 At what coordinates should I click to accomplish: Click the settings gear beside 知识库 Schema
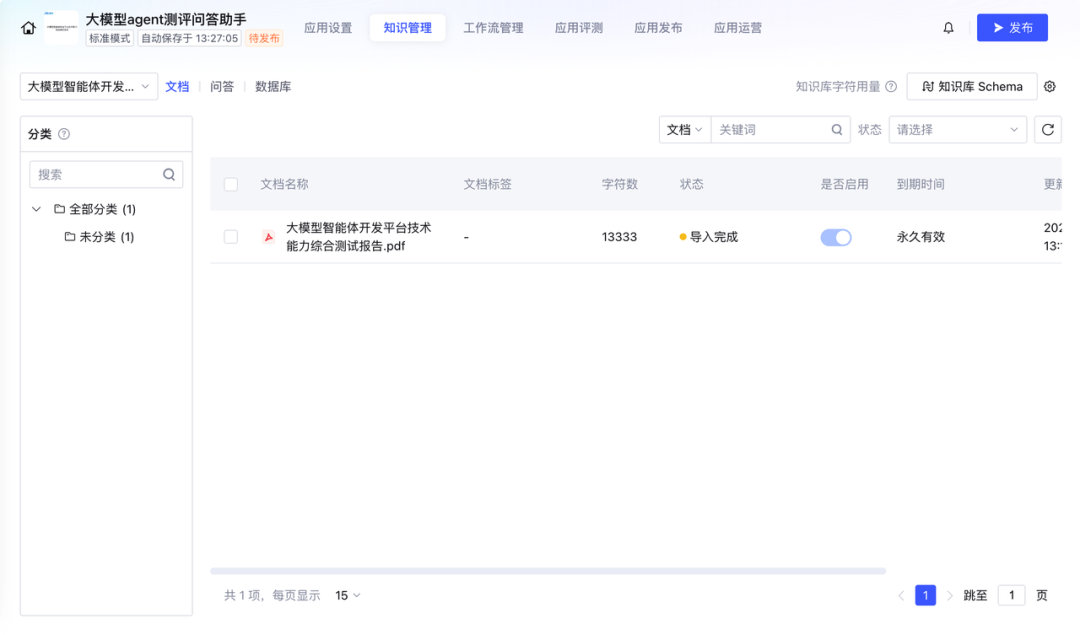(1049, 86)
